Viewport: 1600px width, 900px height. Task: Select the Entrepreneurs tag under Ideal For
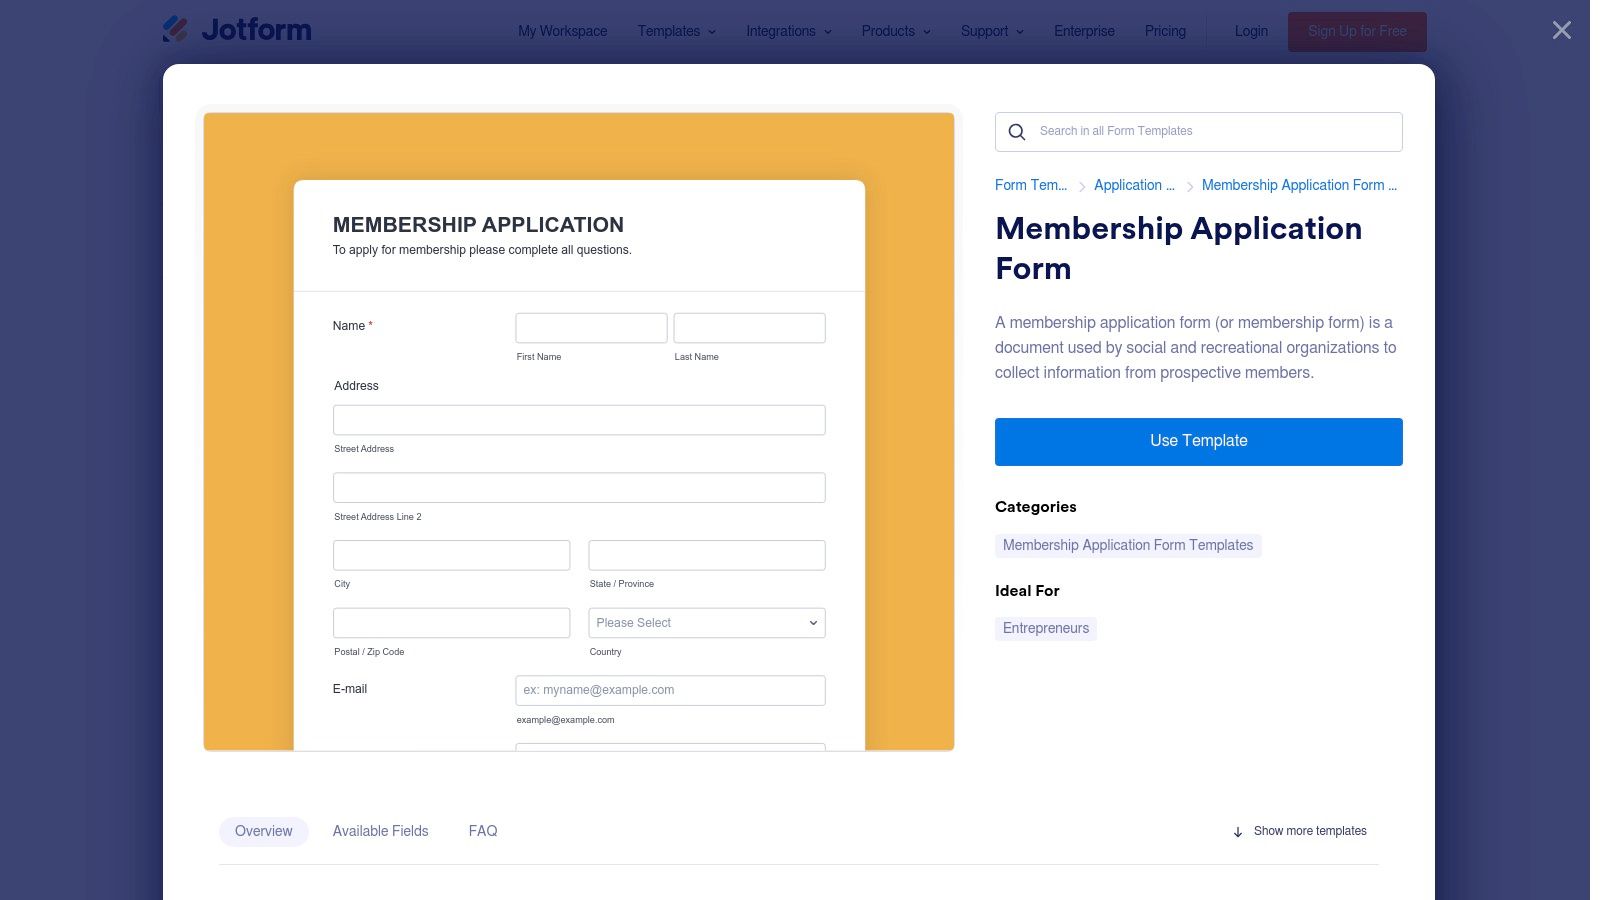(1045, 628)
